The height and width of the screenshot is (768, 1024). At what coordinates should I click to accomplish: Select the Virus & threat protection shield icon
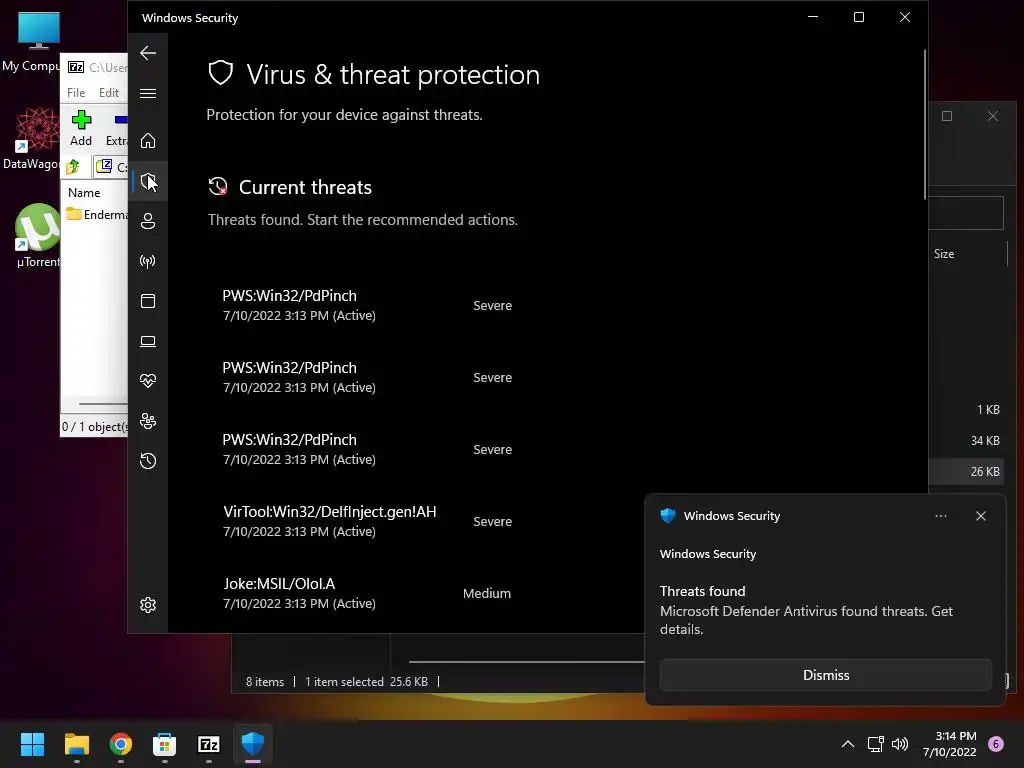[x=148, y=181]
